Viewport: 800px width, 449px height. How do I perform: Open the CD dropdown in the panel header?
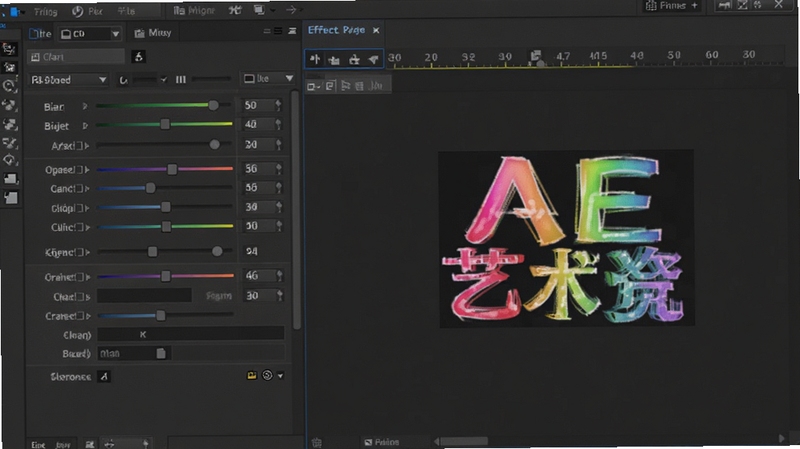coord(90,34)
